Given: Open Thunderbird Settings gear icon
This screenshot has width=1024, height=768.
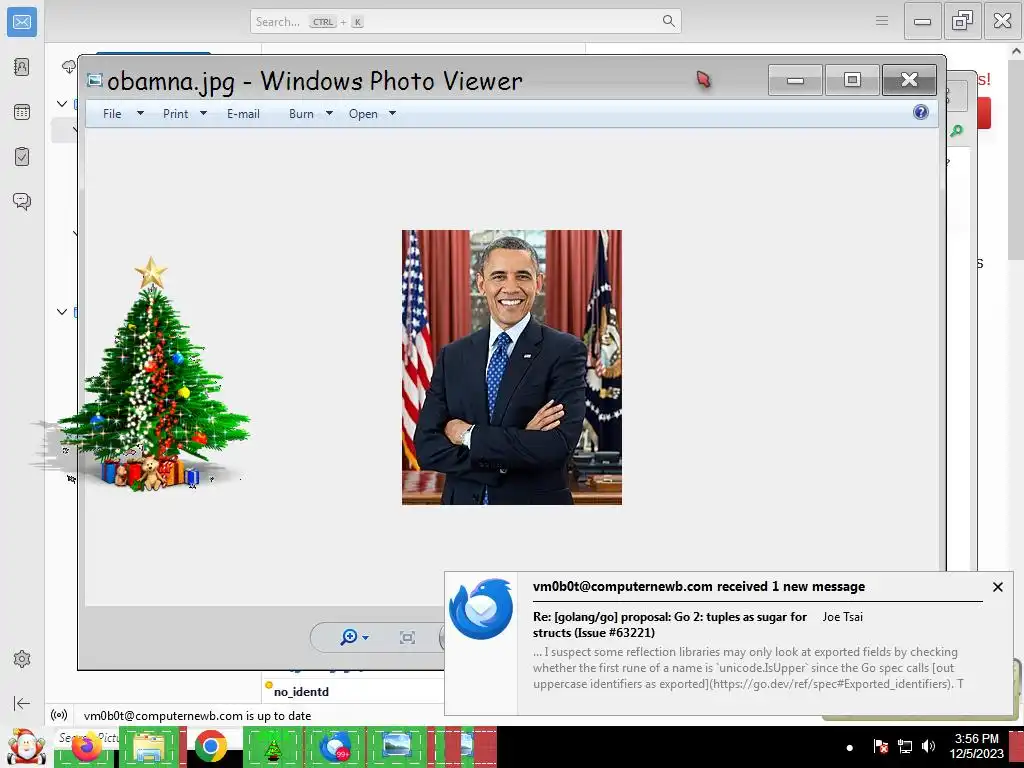Looking at the screenshot, I should [x=22, y=659].
